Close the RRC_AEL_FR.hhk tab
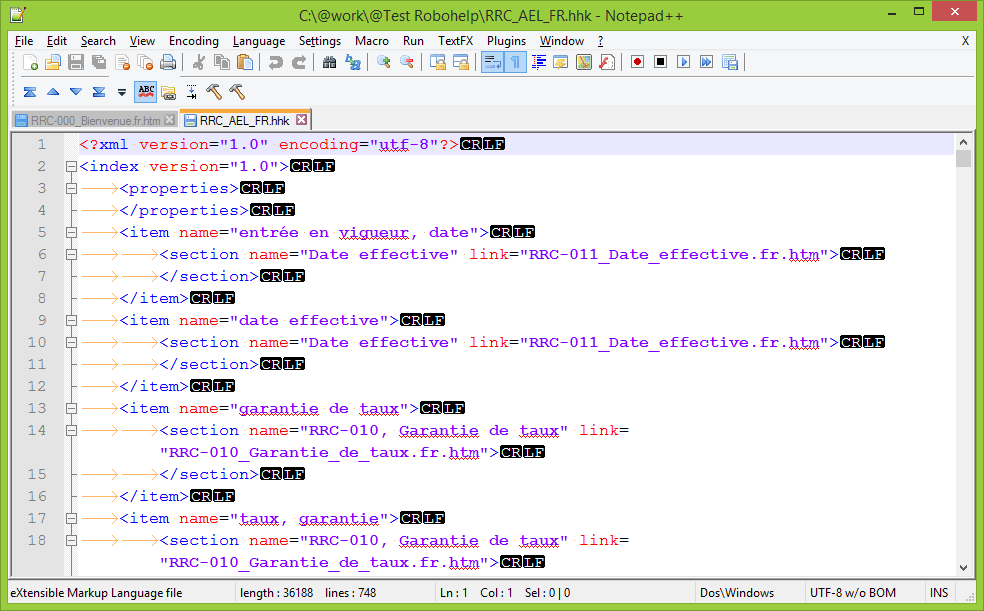Screen dimensions: 984x611 [302, 120]
